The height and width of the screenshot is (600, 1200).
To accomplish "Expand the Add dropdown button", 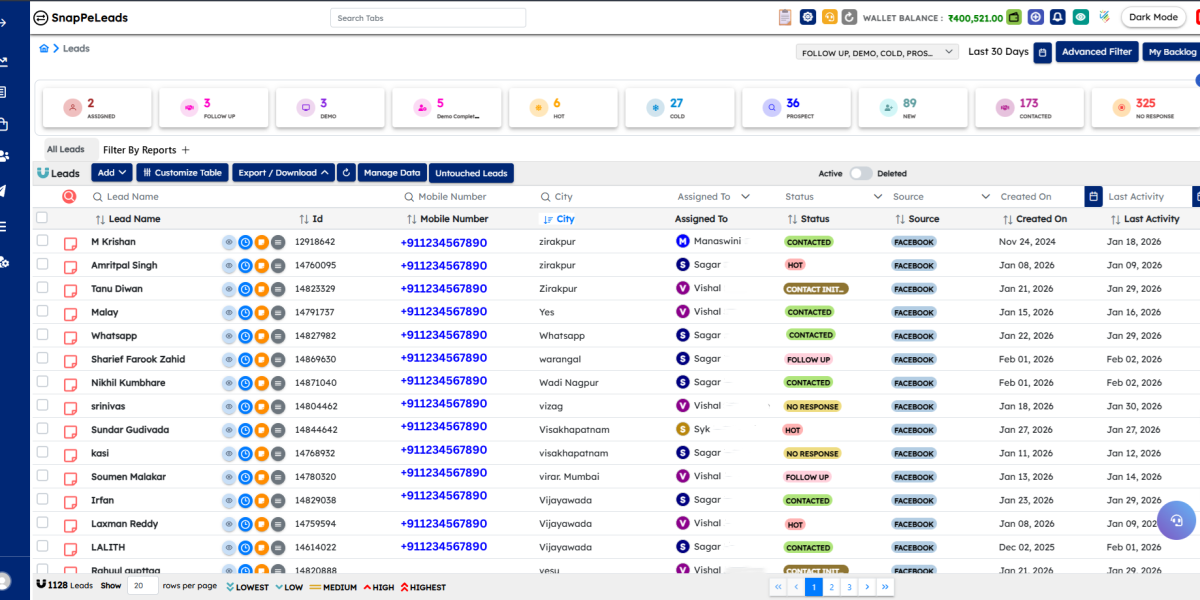I will (112, 173).
